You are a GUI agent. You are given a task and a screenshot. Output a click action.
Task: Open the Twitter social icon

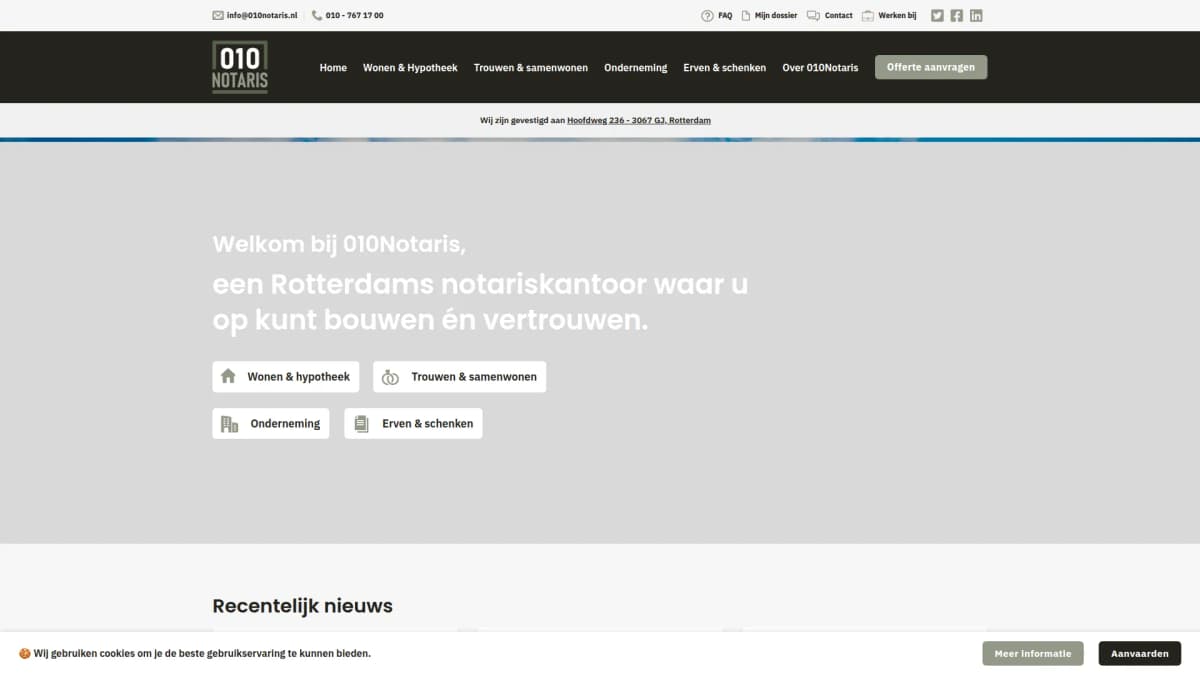pos(937,15)
